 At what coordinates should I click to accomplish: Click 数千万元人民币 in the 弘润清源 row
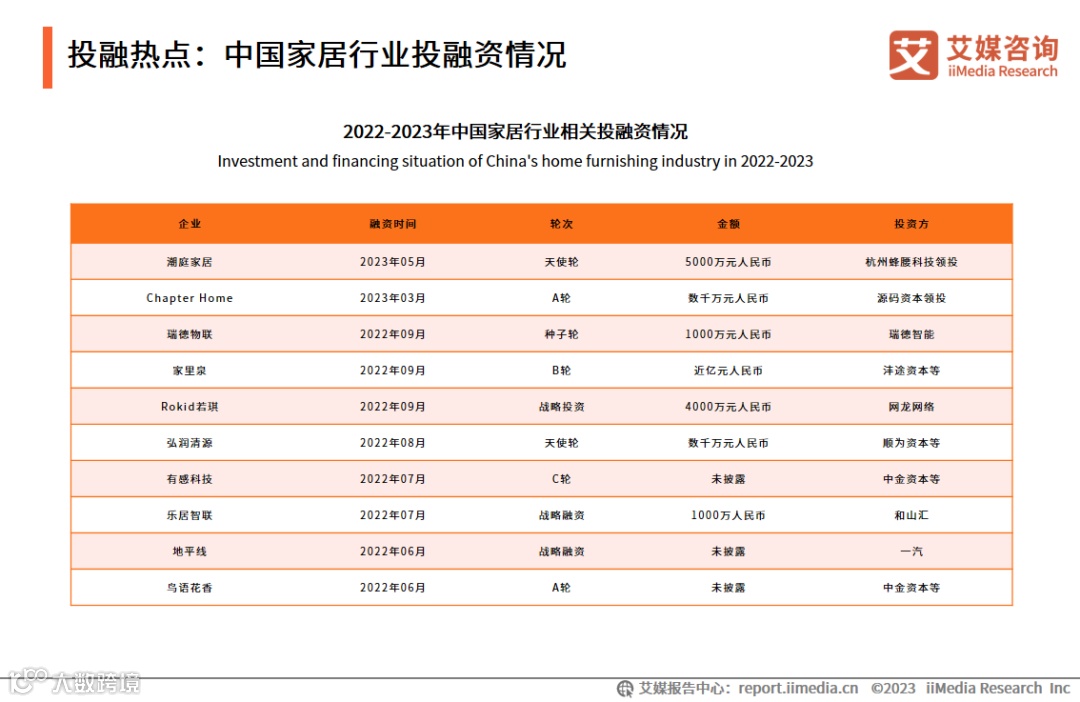[728, 443]
